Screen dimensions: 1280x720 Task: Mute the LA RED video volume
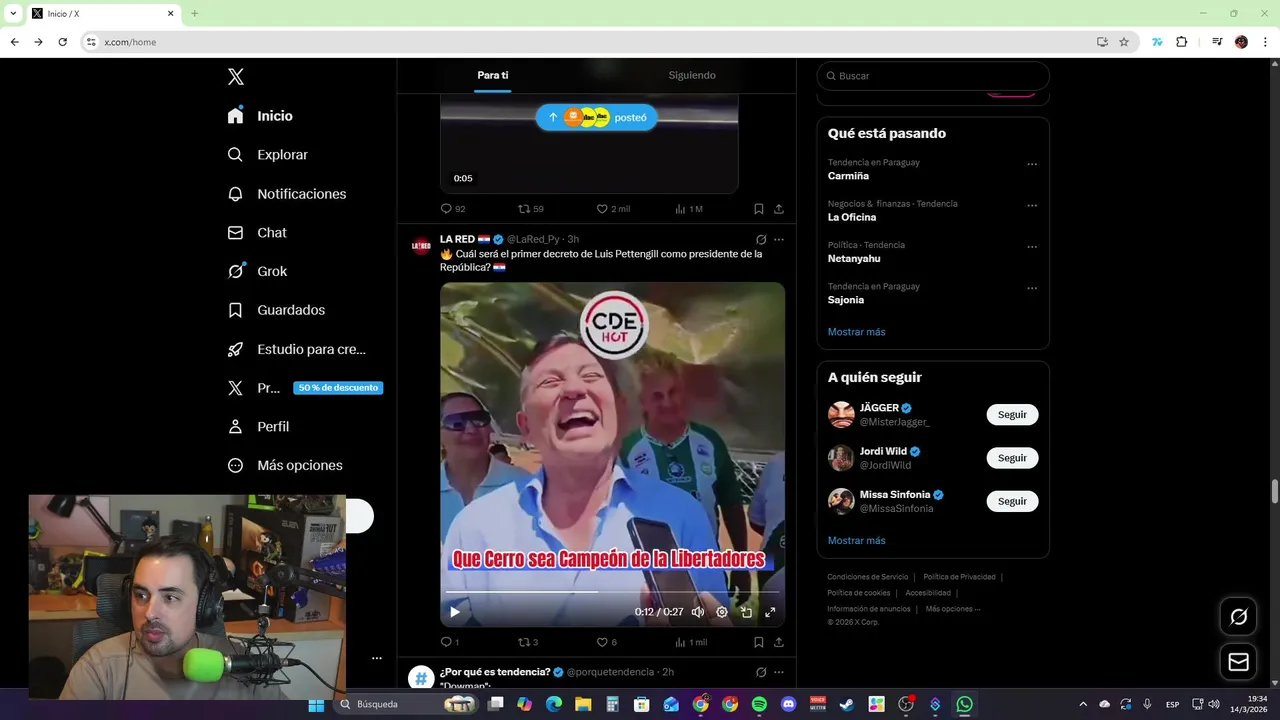[x=698, y=612]
